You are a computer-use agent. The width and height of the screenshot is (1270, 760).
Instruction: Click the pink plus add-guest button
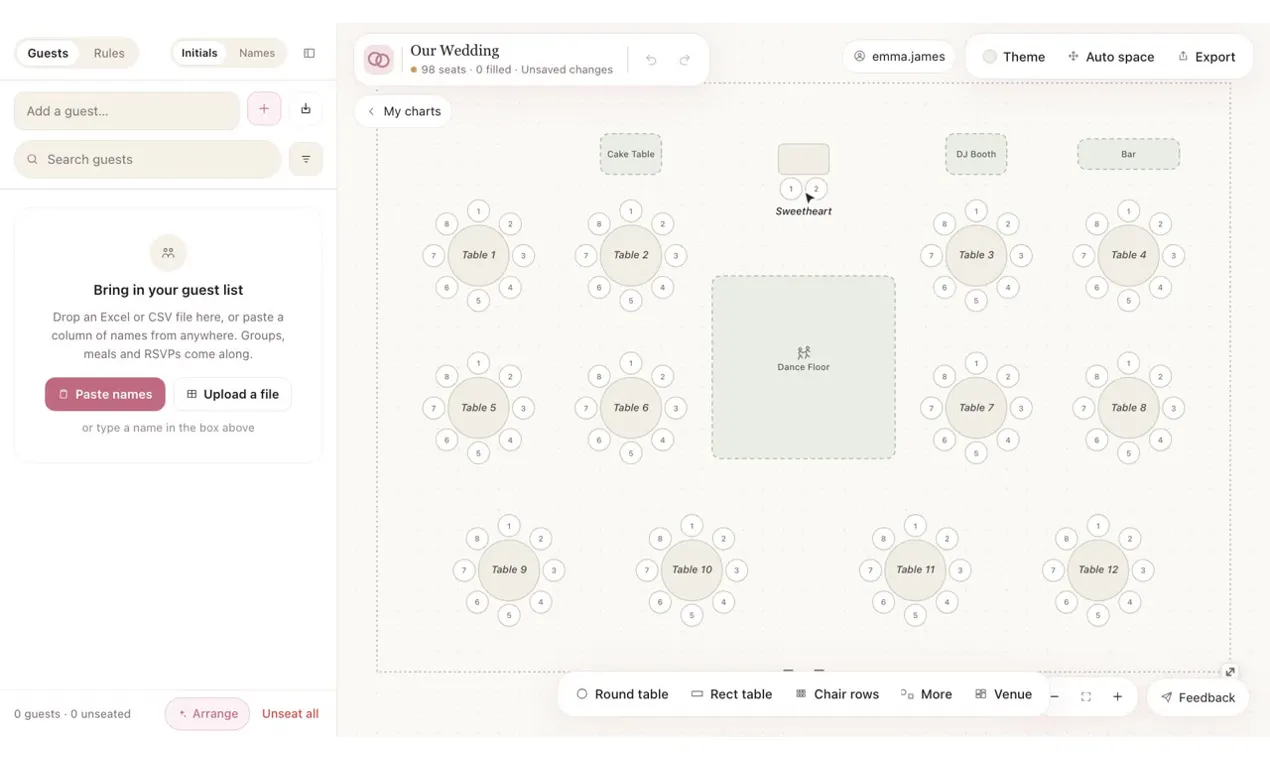(264, 109)
